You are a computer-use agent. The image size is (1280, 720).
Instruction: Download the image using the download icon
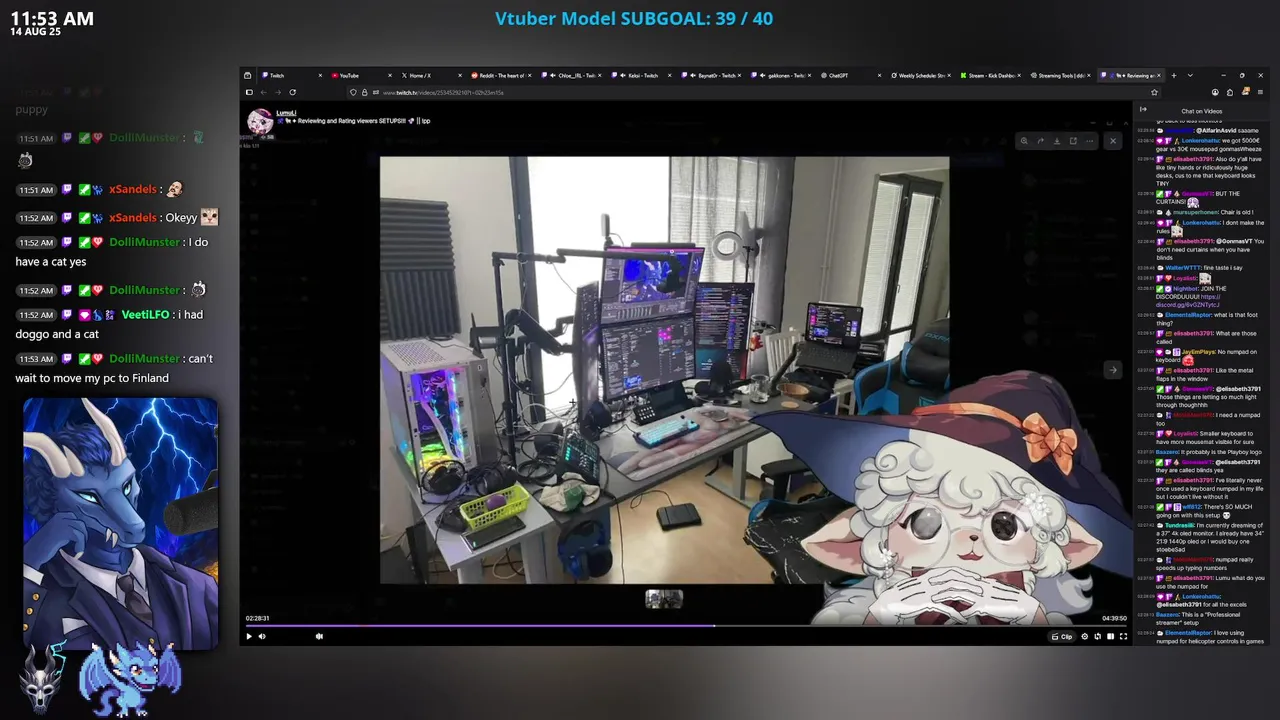coord(1057,141)
